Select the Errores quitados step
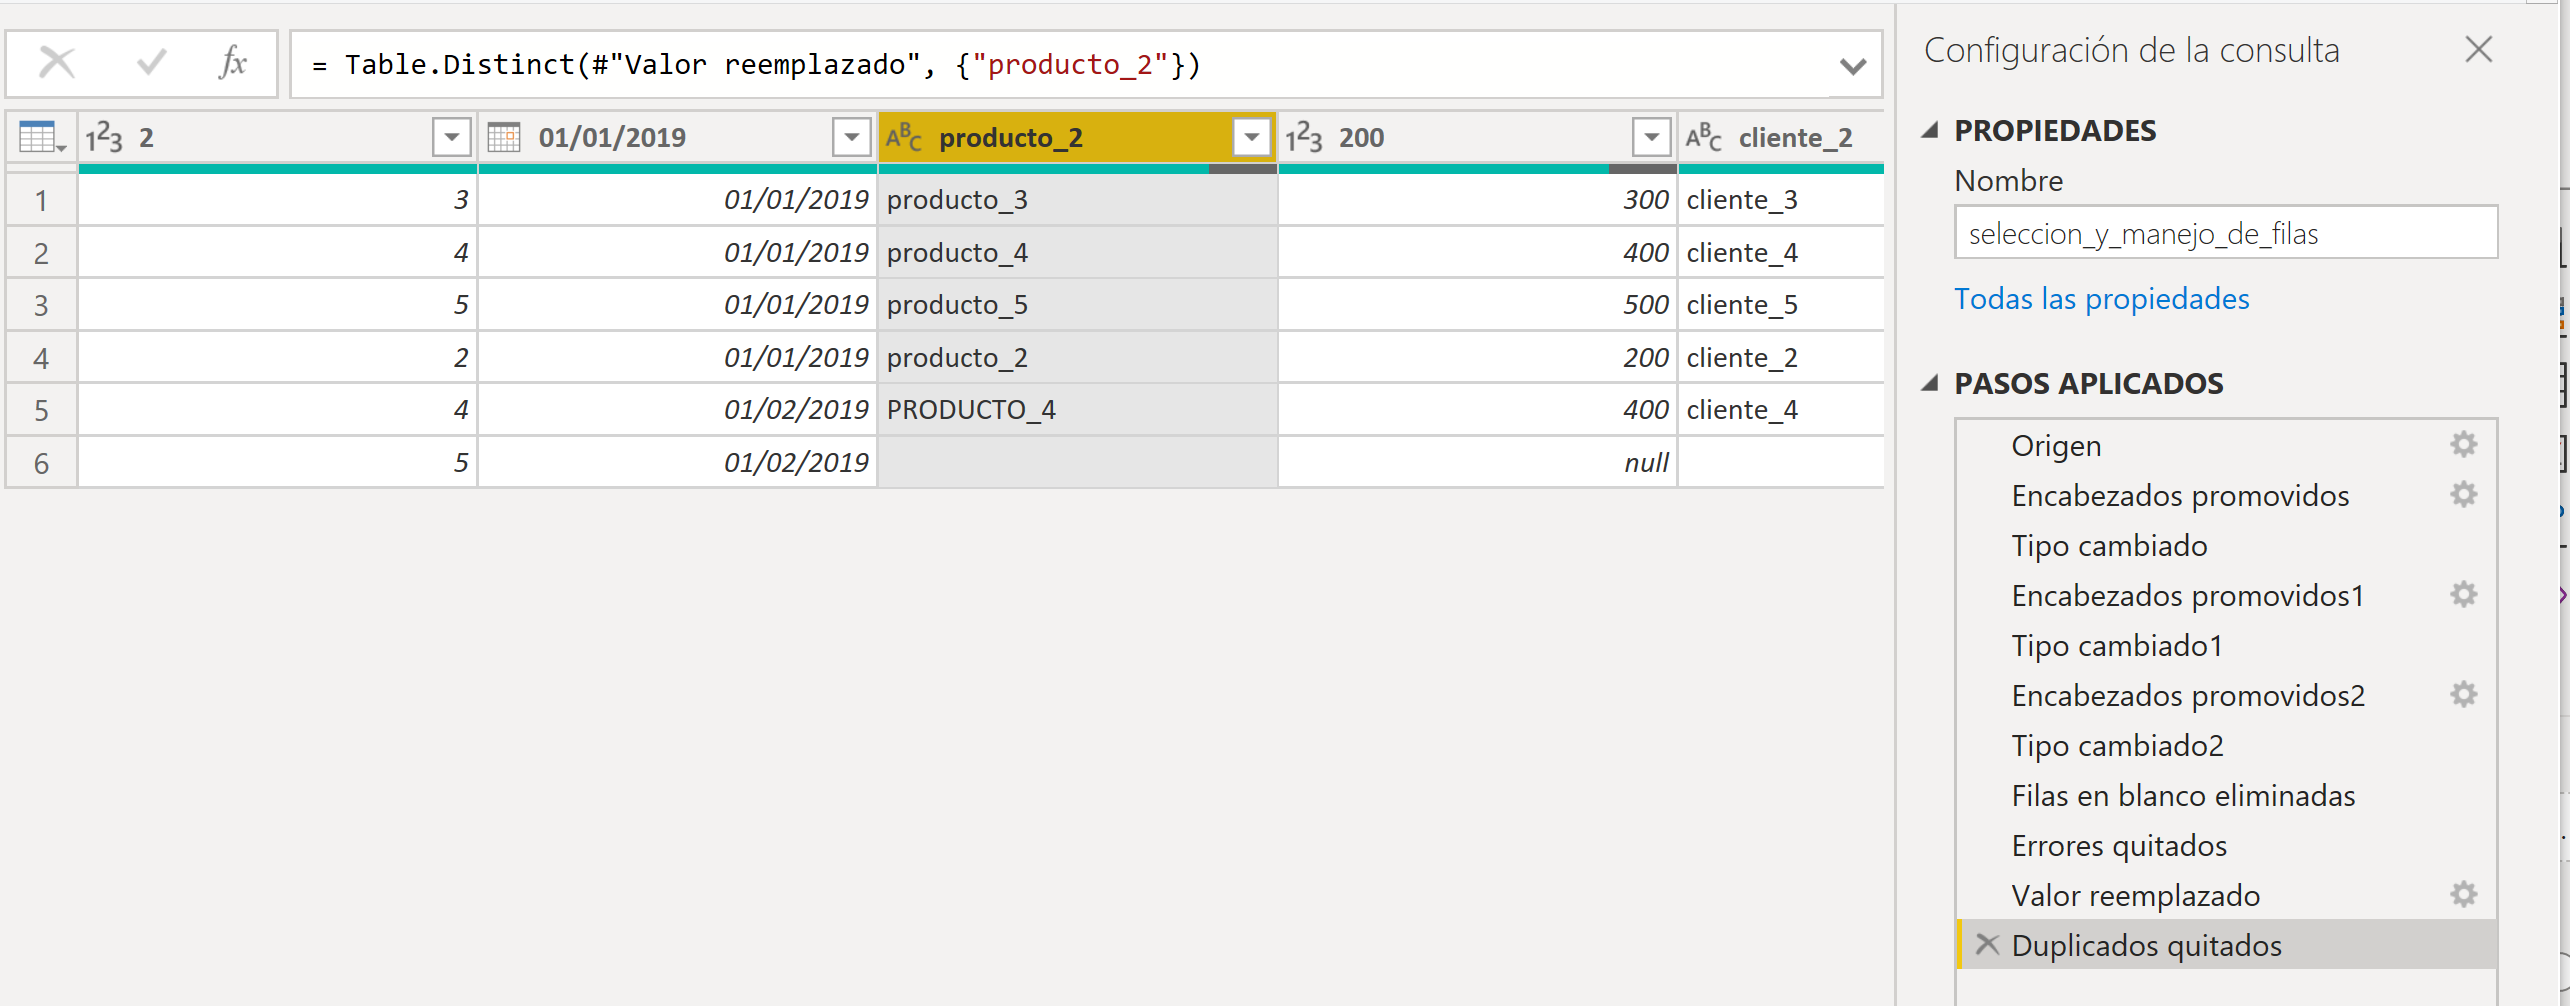The image size is (2570, 1006). (x=2225, y=845)
